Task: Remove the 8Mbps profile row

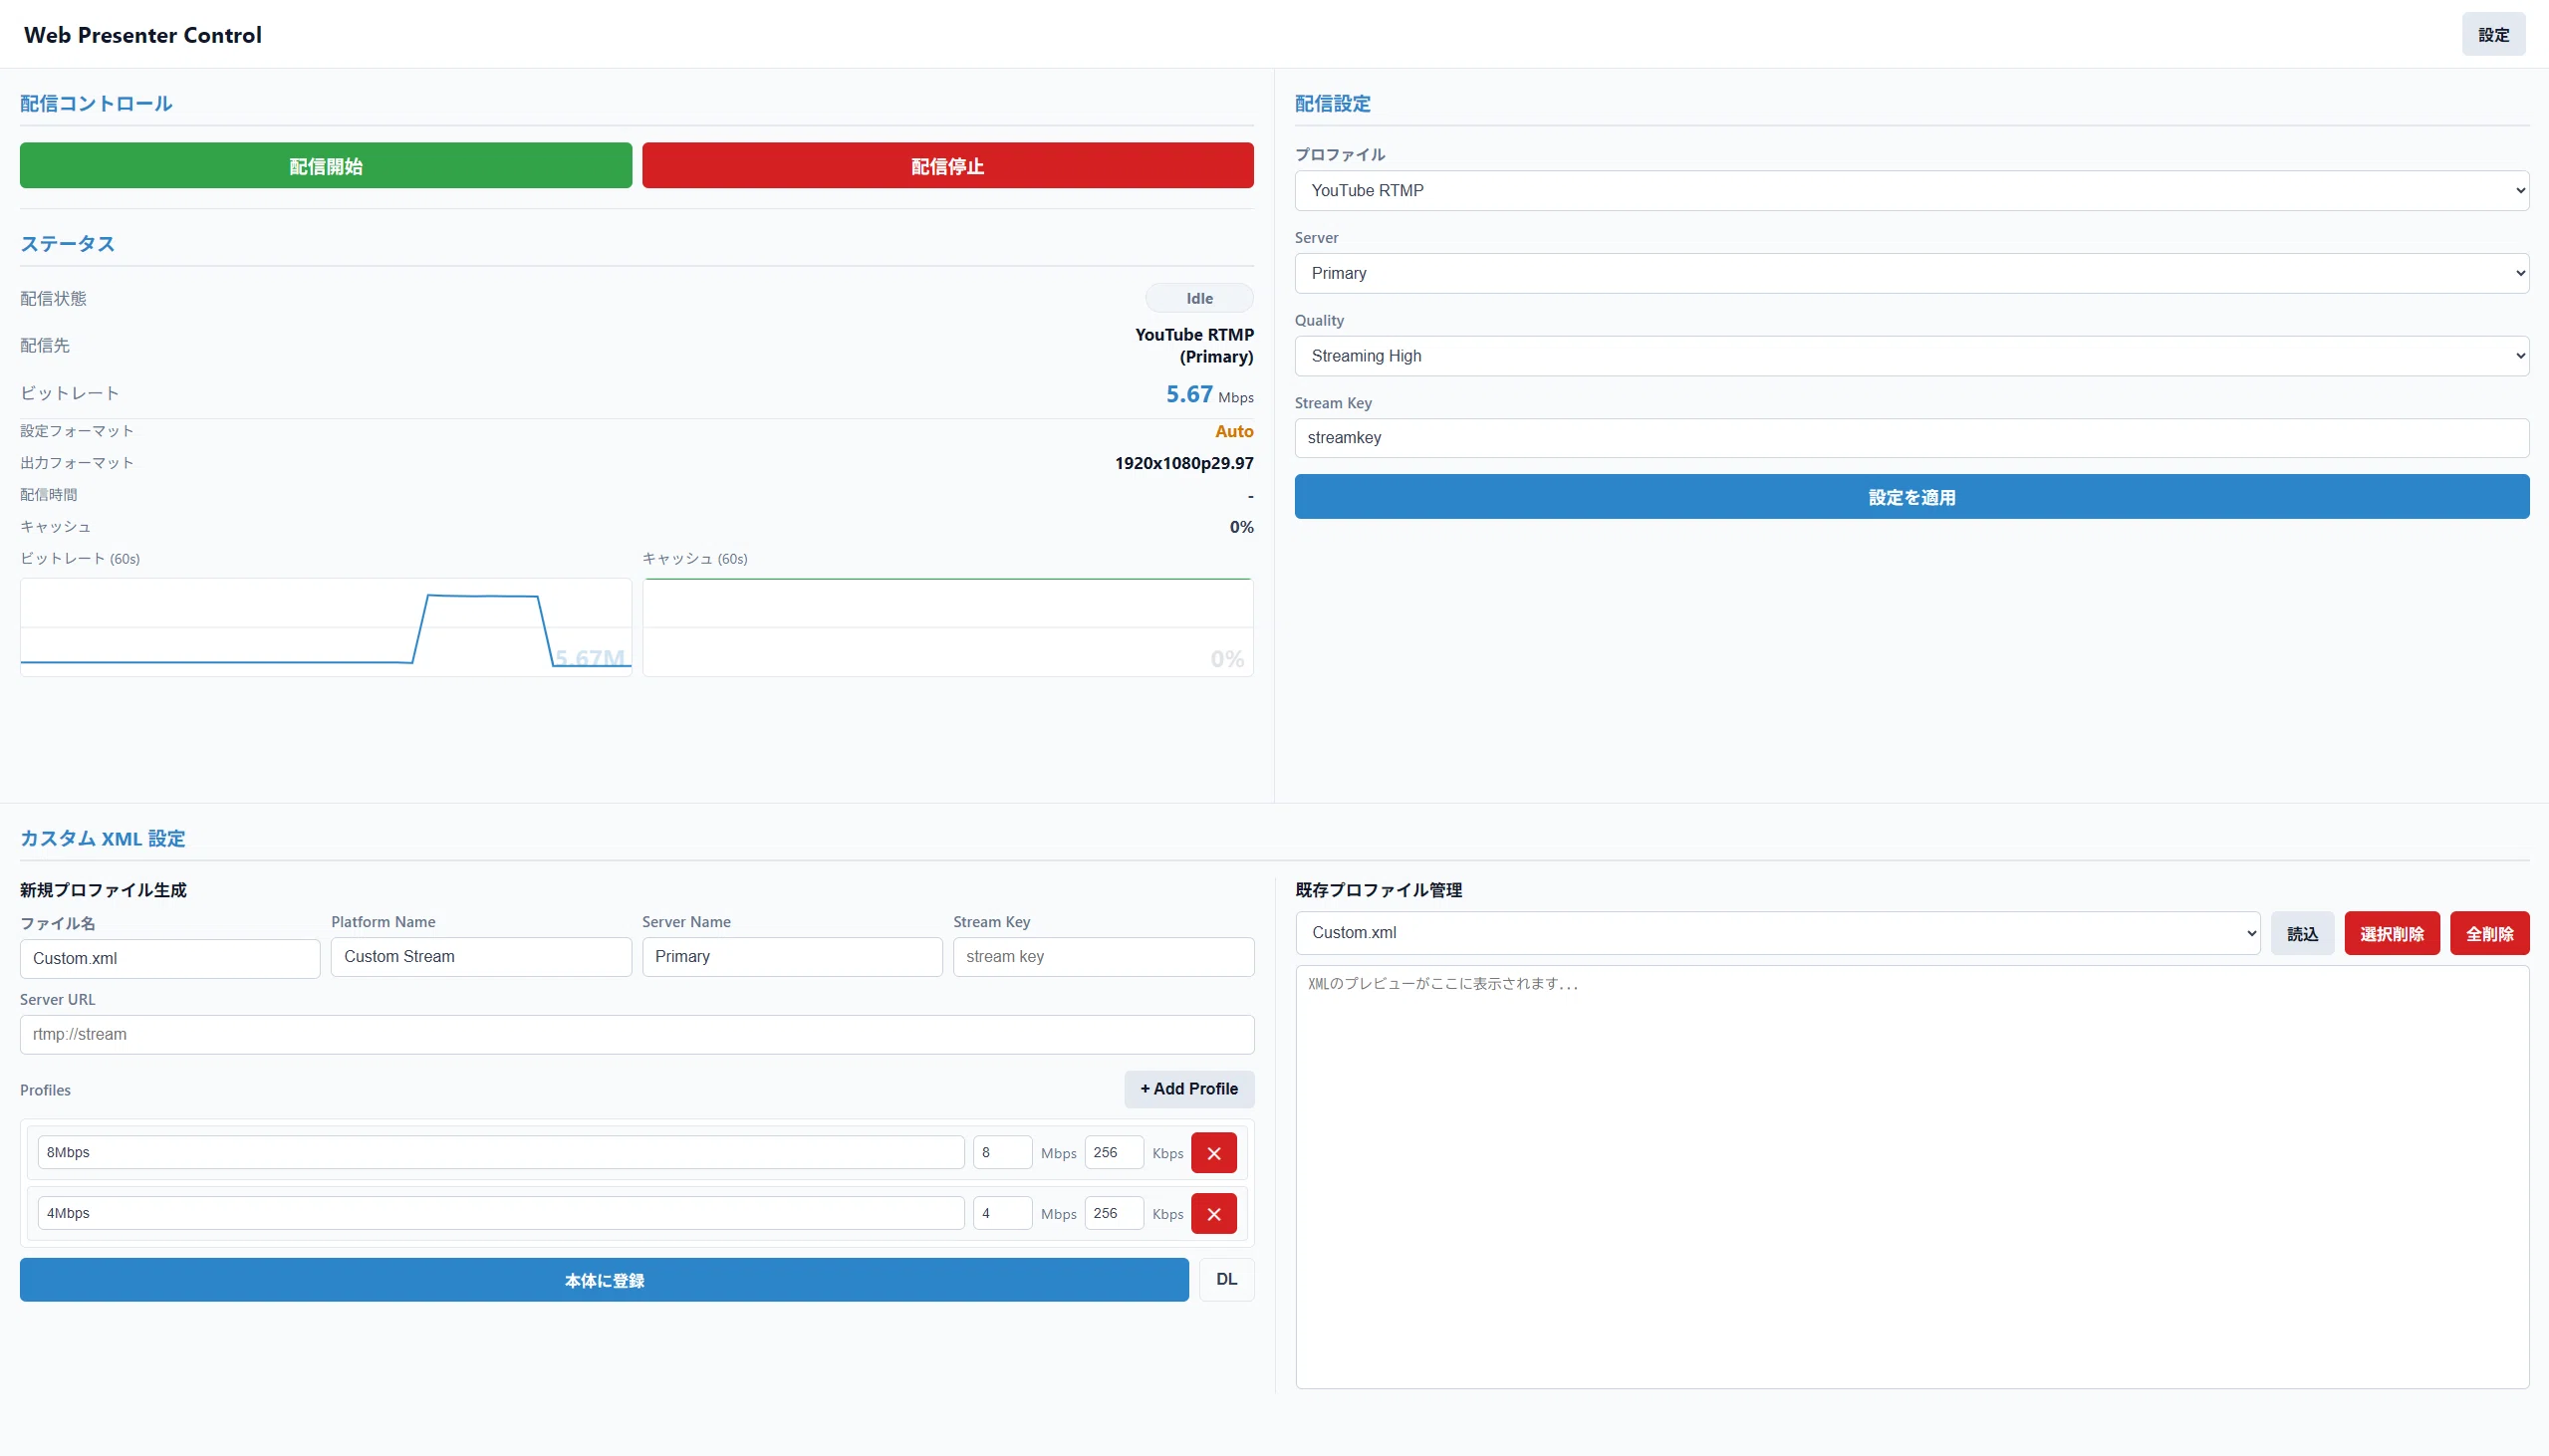Action: [x=1213, y=1153]
